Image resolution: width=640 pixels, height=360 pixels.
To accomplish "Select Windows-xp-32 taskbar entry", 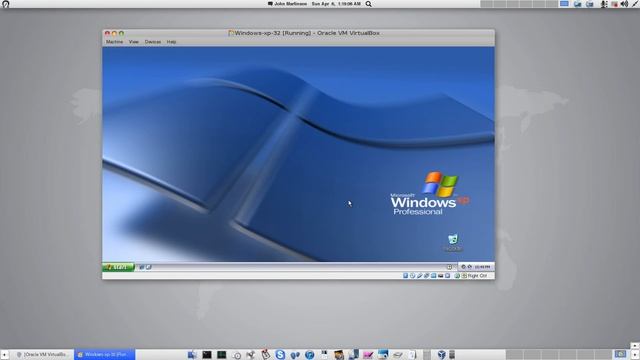I will (104, 354).
